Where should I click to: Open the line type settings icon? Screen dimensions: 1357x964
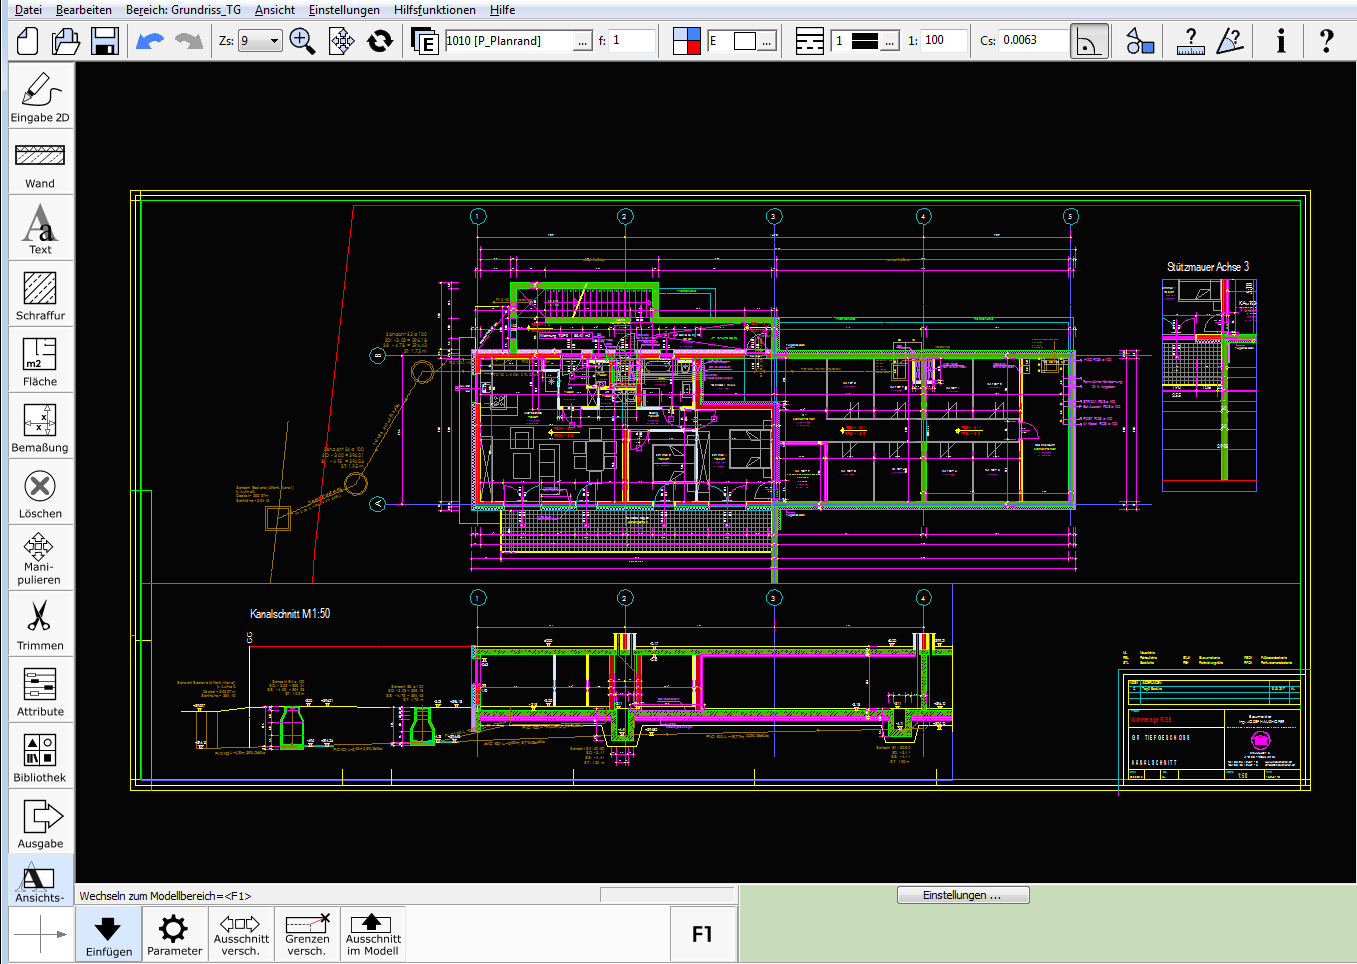point(810,41)
